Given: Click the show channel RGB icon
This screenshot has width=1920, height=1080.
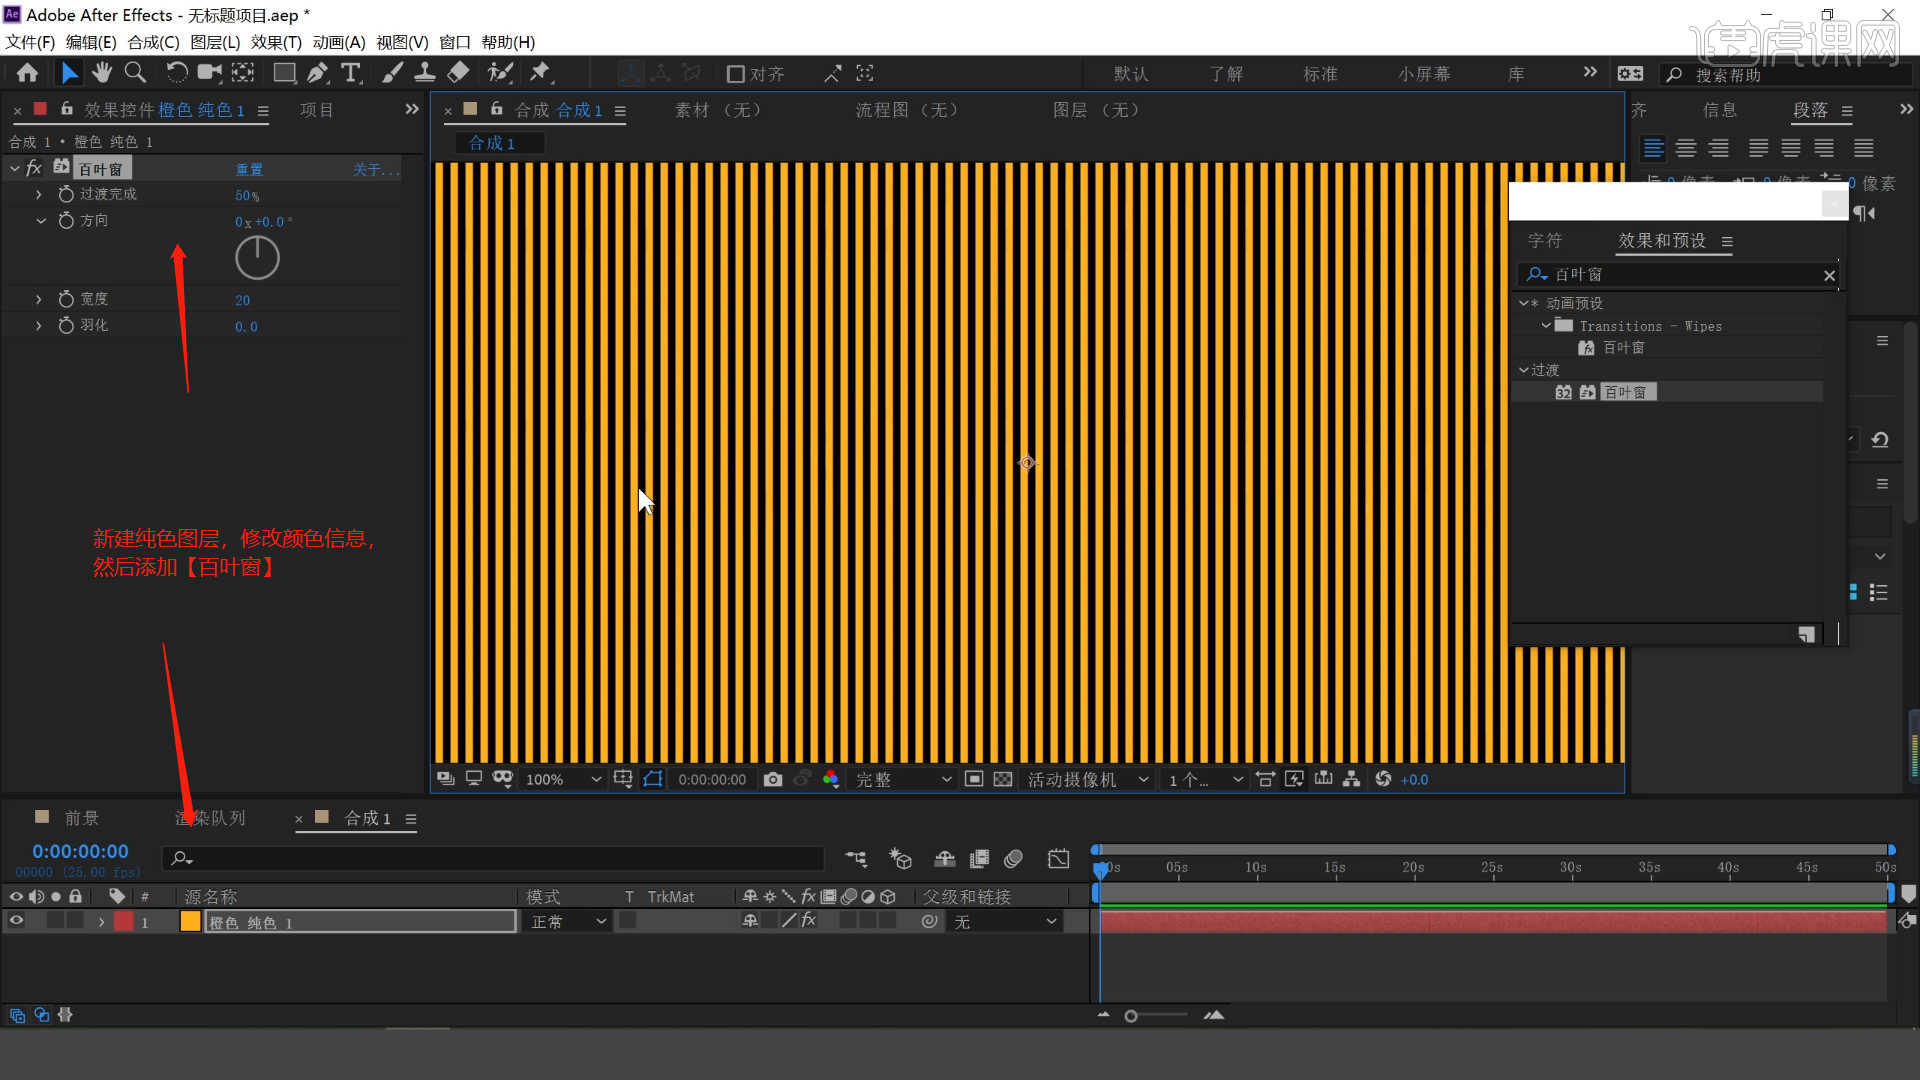Looking at the screenshot, I should [x=830, y=779].
